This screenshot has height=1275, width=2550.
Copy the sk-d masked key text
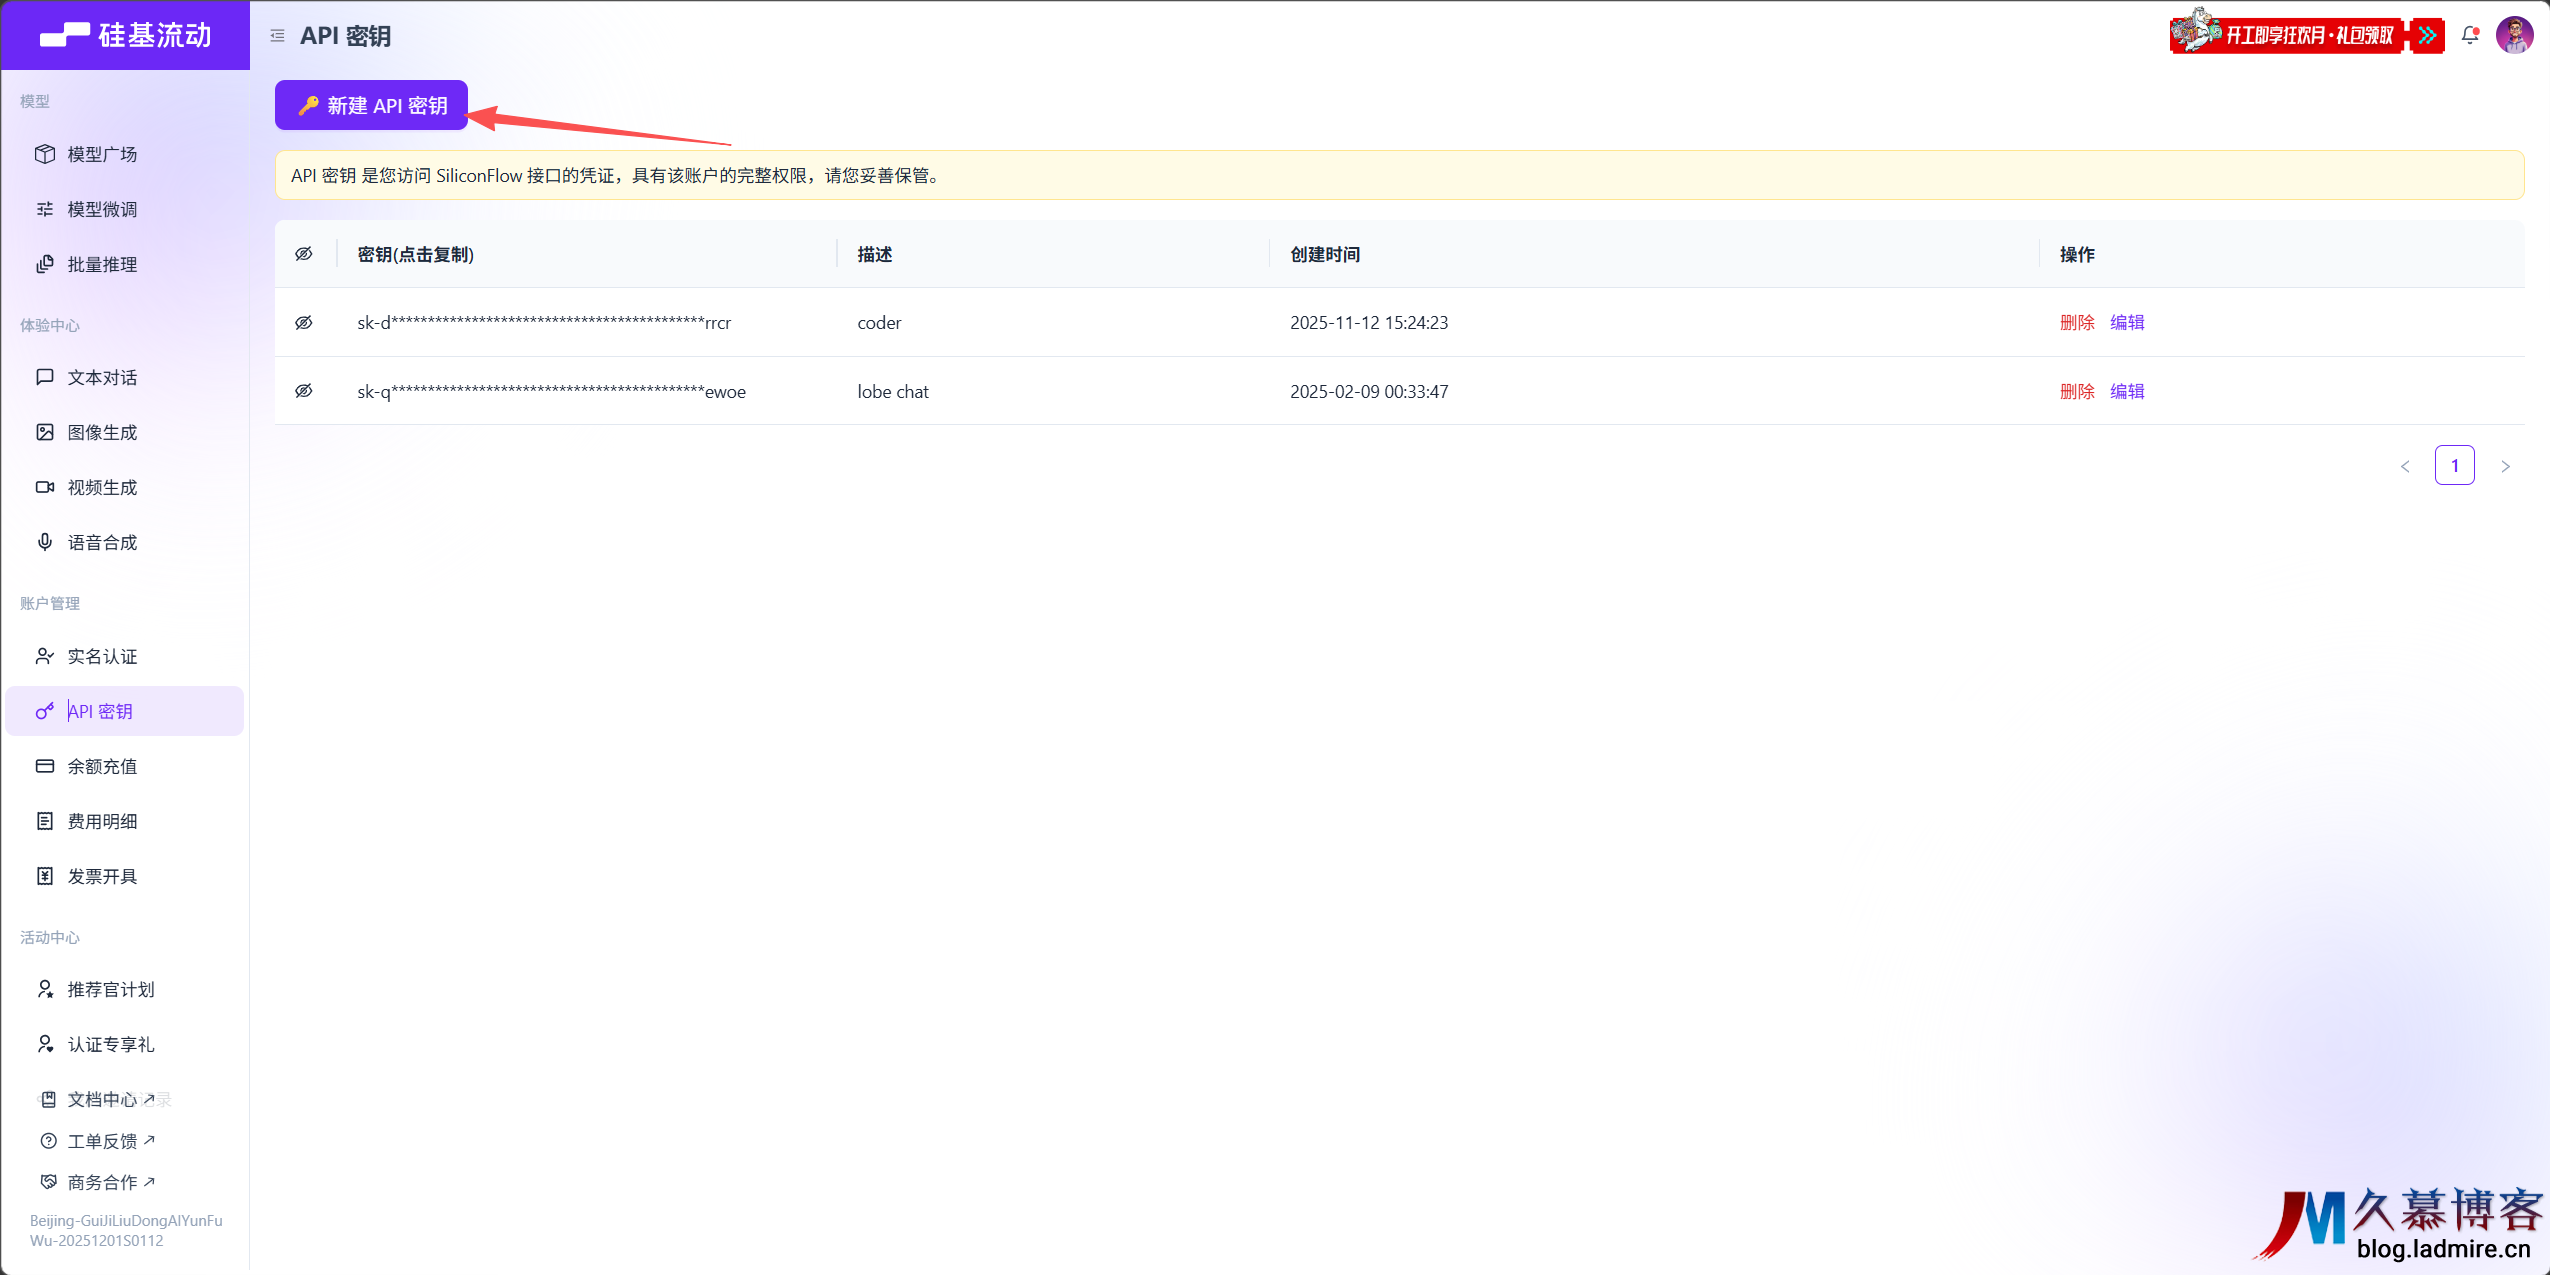tap(544, 322)
